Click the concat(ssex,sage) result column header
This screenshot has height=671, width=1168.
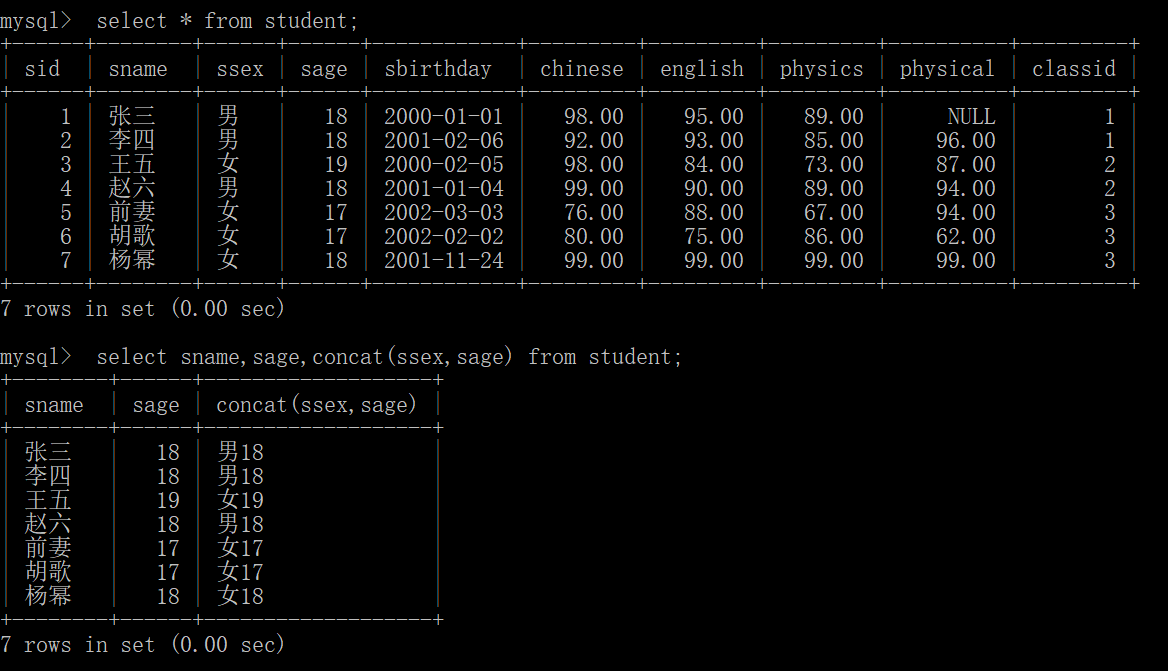(317, 405)
